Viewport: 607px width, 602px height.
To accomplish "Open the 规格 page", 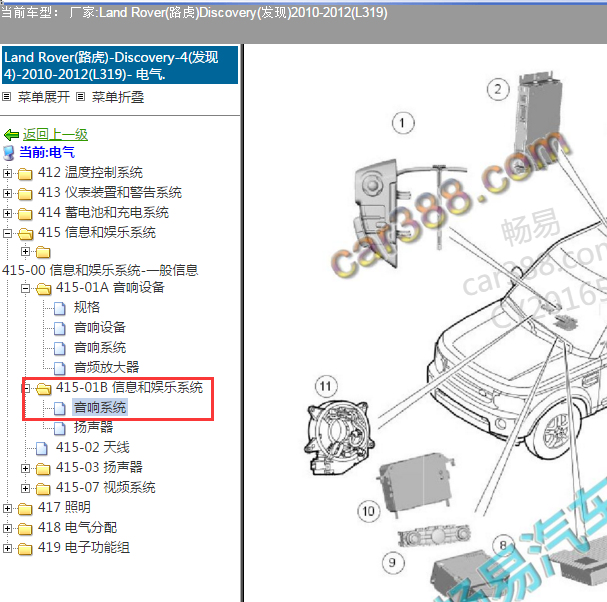I will 87,307.
